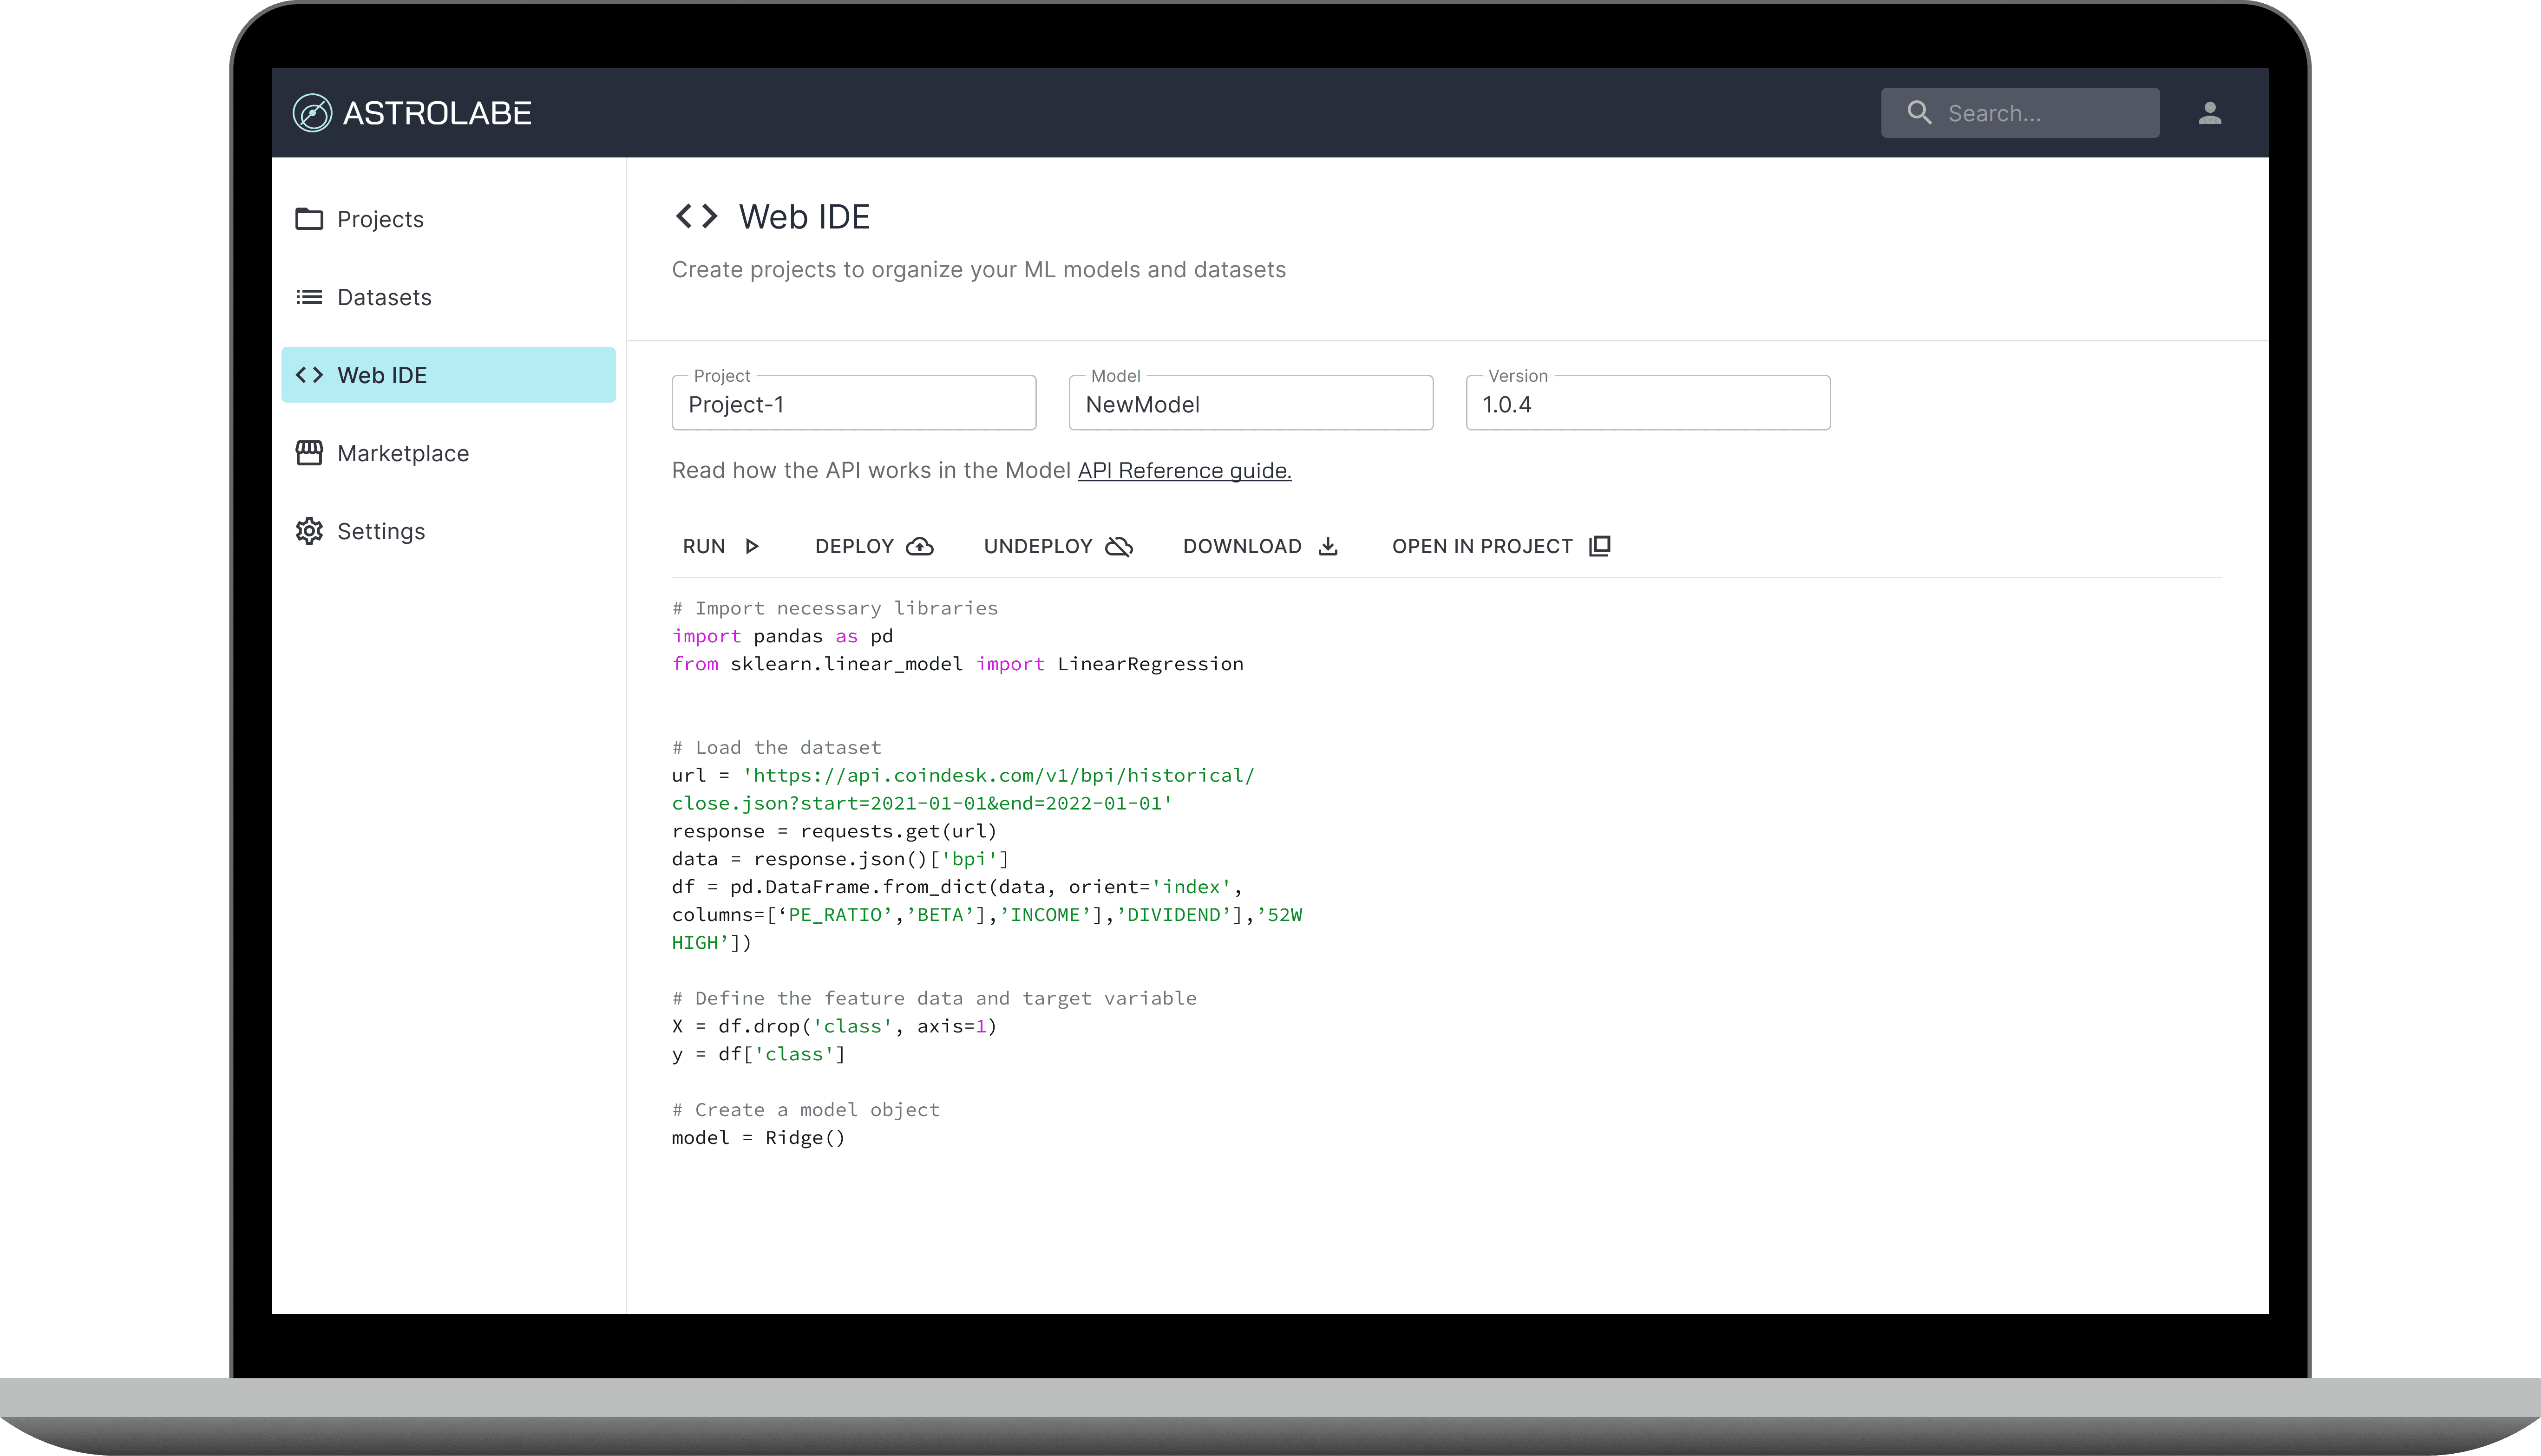Click the Marketplace storefront icon
This screenshot has width=2541, height=1456.
point(309,453)
